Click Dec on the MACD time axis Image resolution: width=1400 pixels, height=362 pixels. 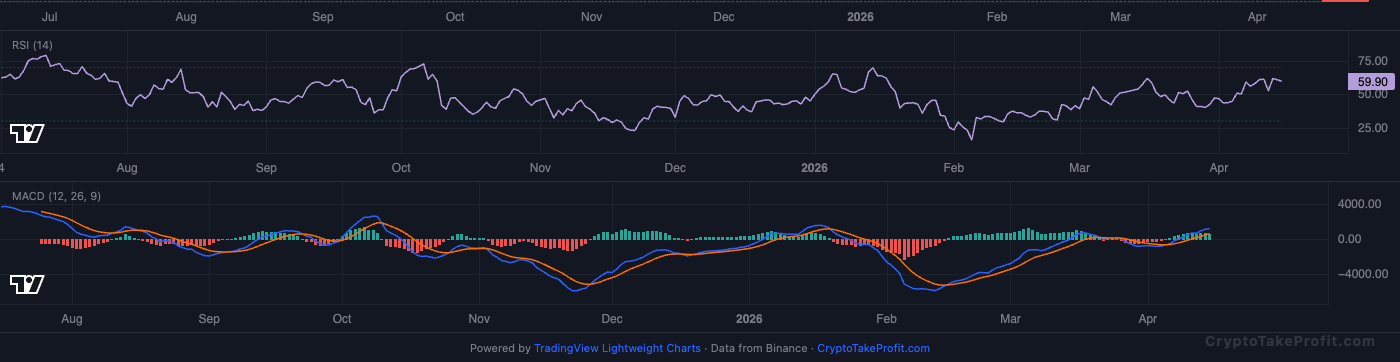coord(611,319)
